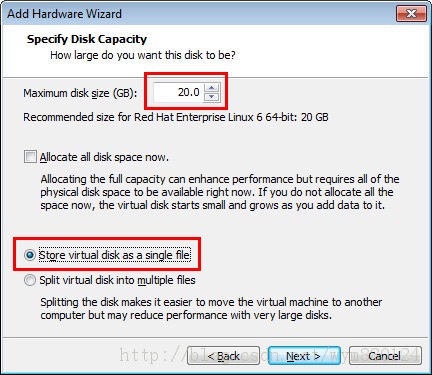Decrease disk size with the down arrow
The height and width of the screenshot is (375, 432).
[x=211, y=97]
